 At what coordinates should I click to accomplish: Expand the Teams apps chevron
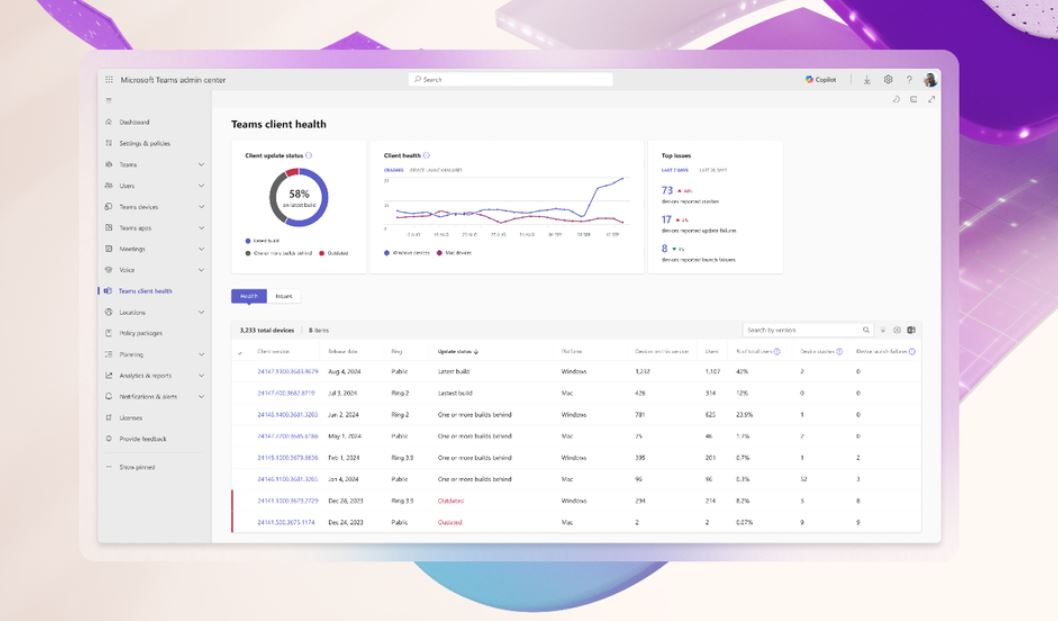coord(201,228)
